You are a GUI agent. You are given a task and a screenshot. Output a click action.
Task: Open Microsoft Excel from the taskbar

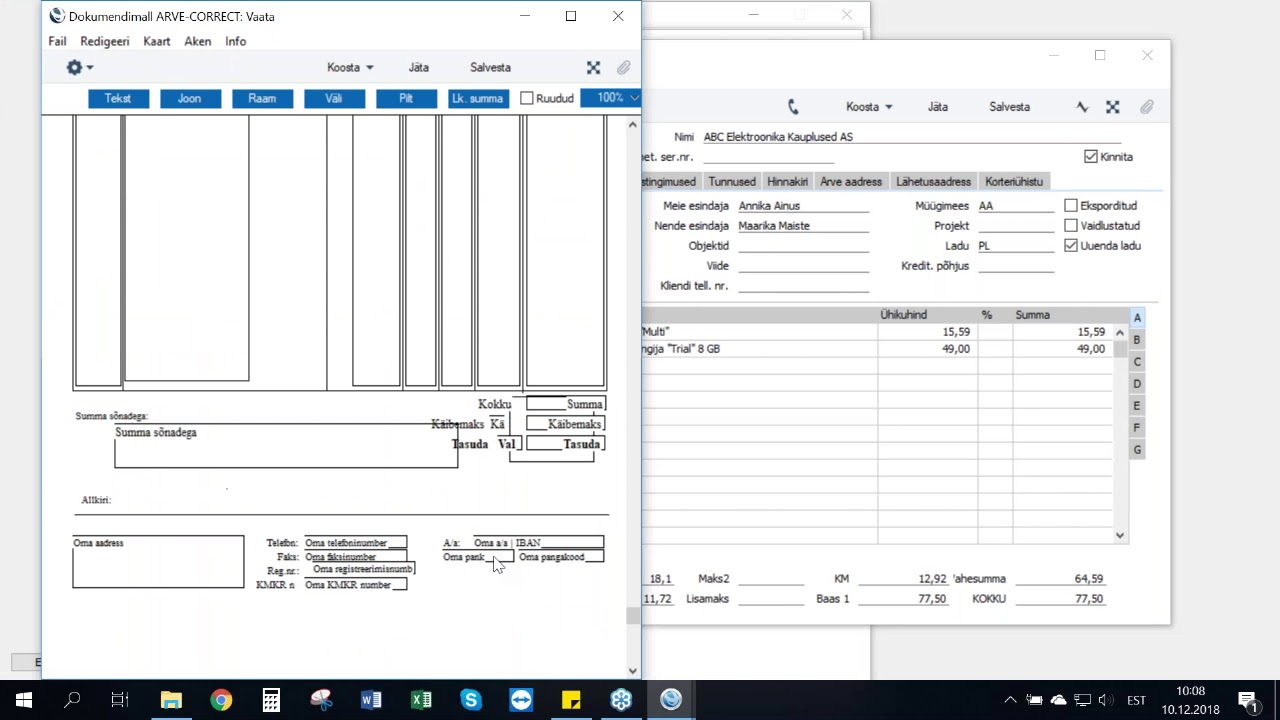tap(421, 700)
